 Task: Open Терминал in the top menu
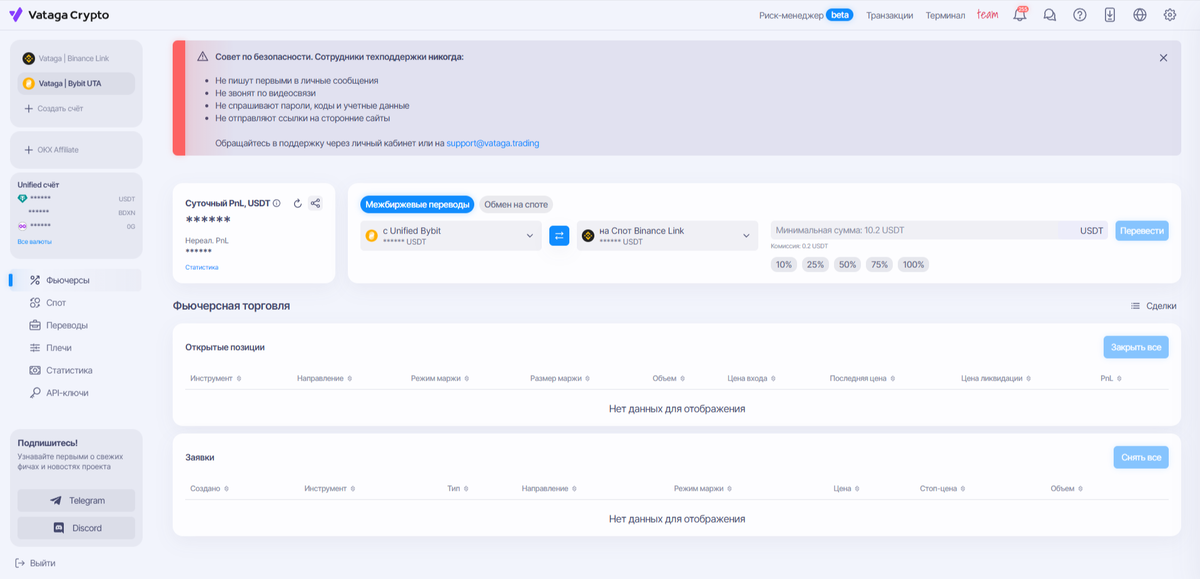tap(946, 15)
